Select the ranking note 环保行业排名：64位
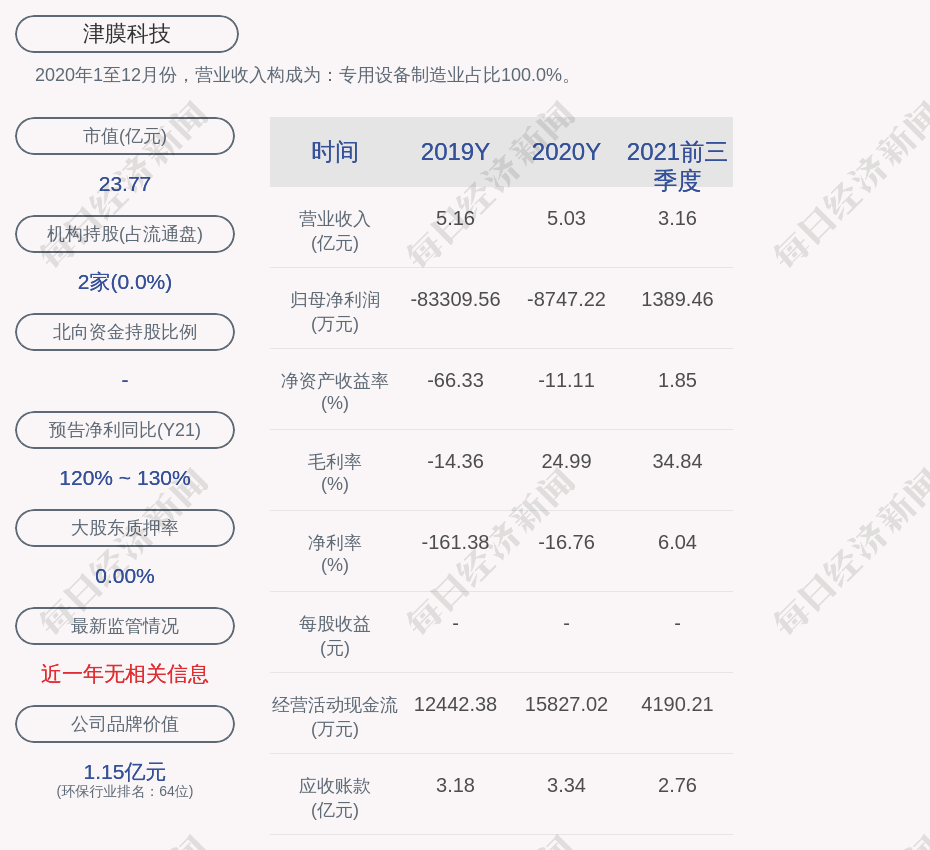 [x=125, y=792]
